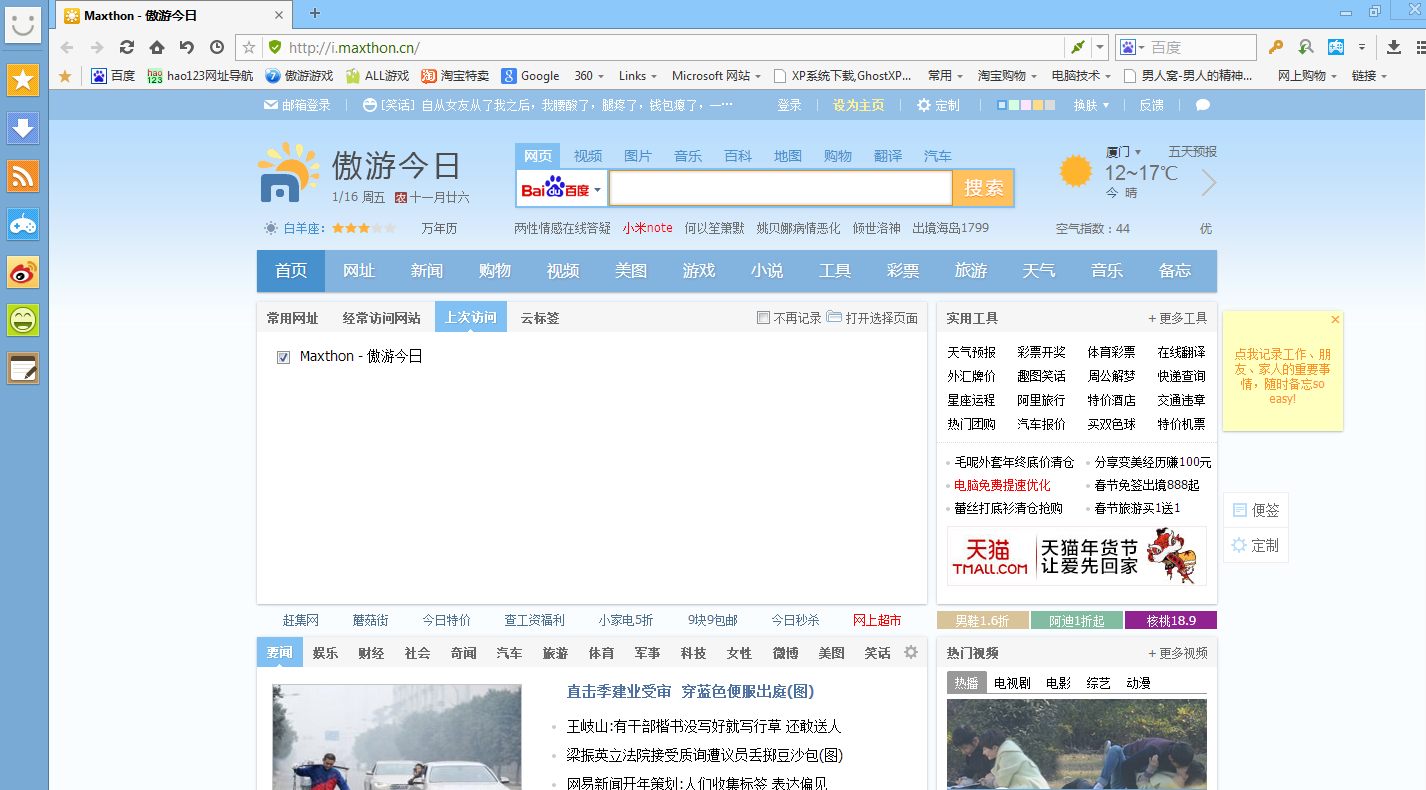
Task: Open the RSS feed reader sidebar
Action: click(x=23, y=176)
